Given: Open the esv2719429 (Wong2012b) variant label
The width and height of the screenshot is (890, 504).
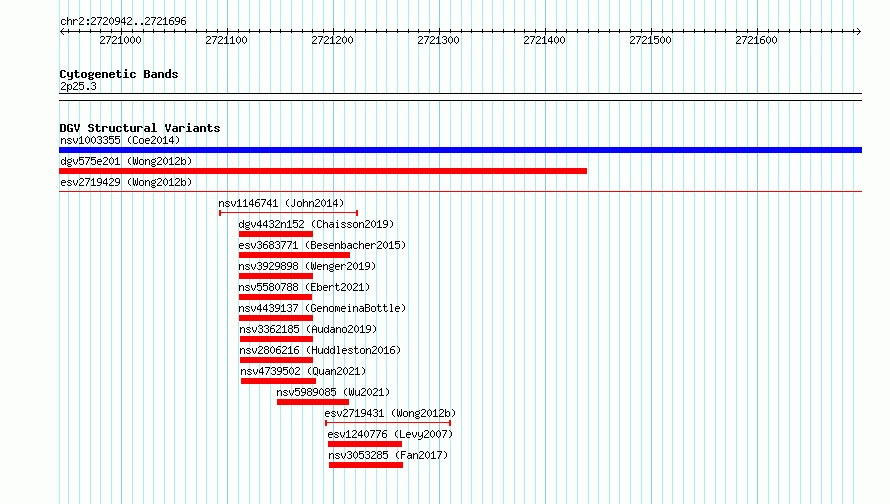Looking at the screenshot, I should coord(126,182).
